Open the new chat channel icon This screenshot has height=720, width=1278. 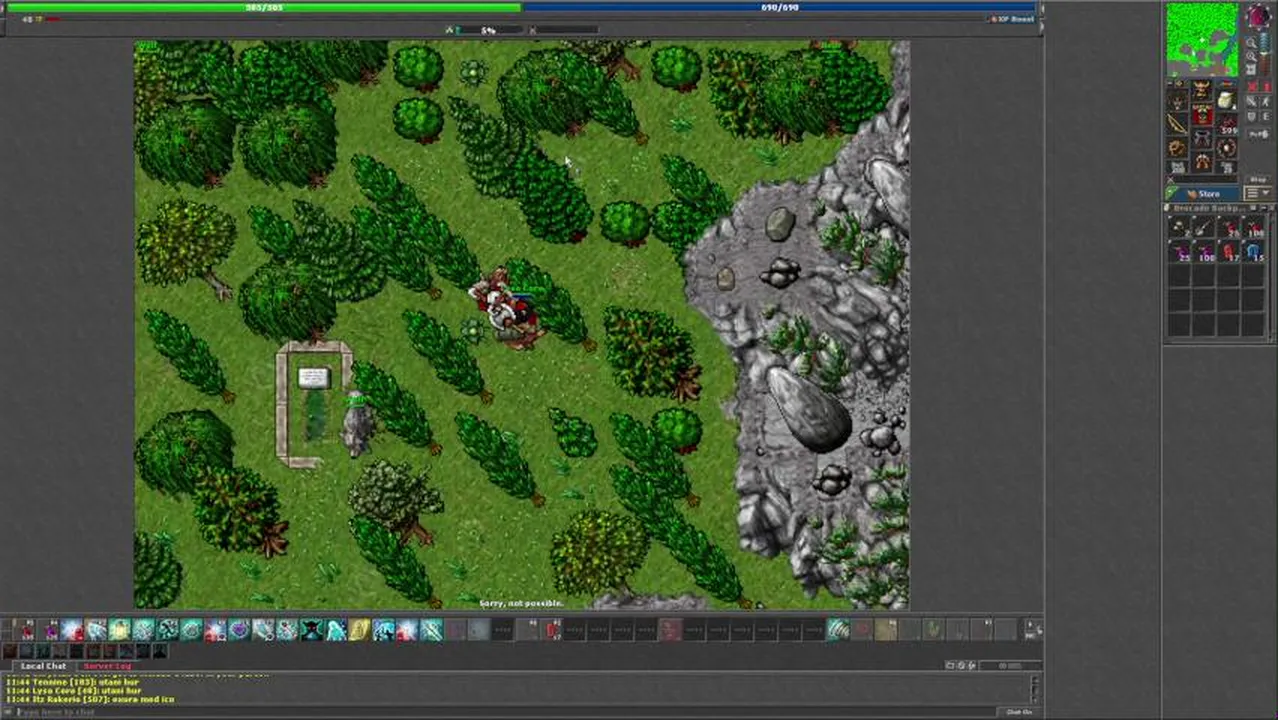[949, 665]
